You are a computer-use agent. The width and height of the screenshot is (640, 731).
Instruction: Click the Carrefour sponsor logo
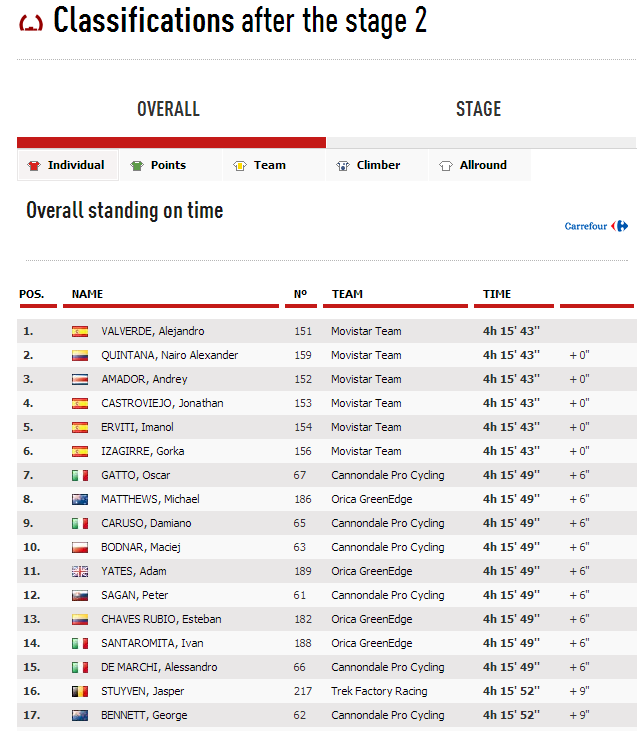point(596,226)
